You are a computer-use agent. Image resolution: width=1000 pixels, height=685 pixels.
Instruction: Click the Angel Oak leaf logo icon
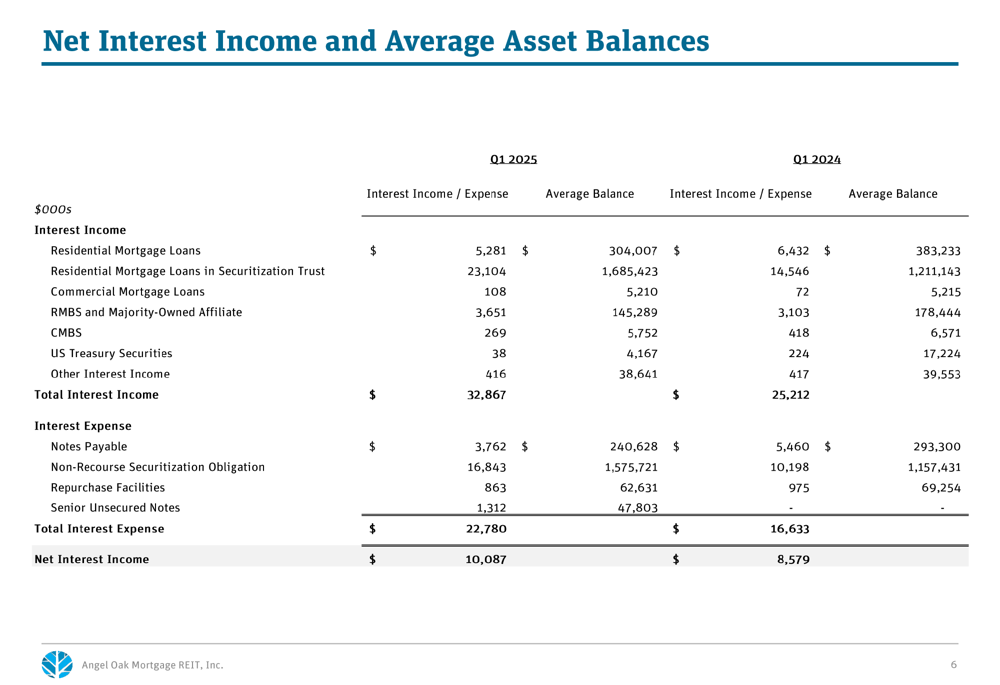pos(57,664)
